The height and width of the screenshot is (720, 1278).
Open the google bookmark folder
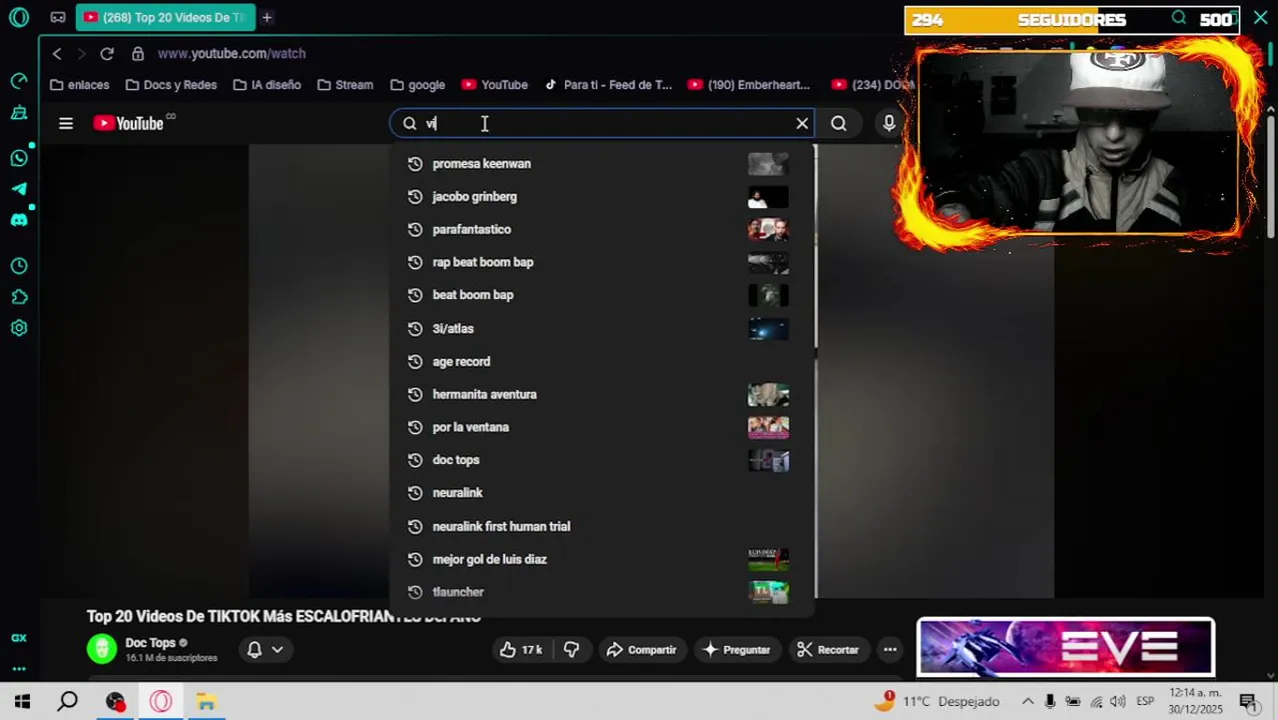(417, 85)
